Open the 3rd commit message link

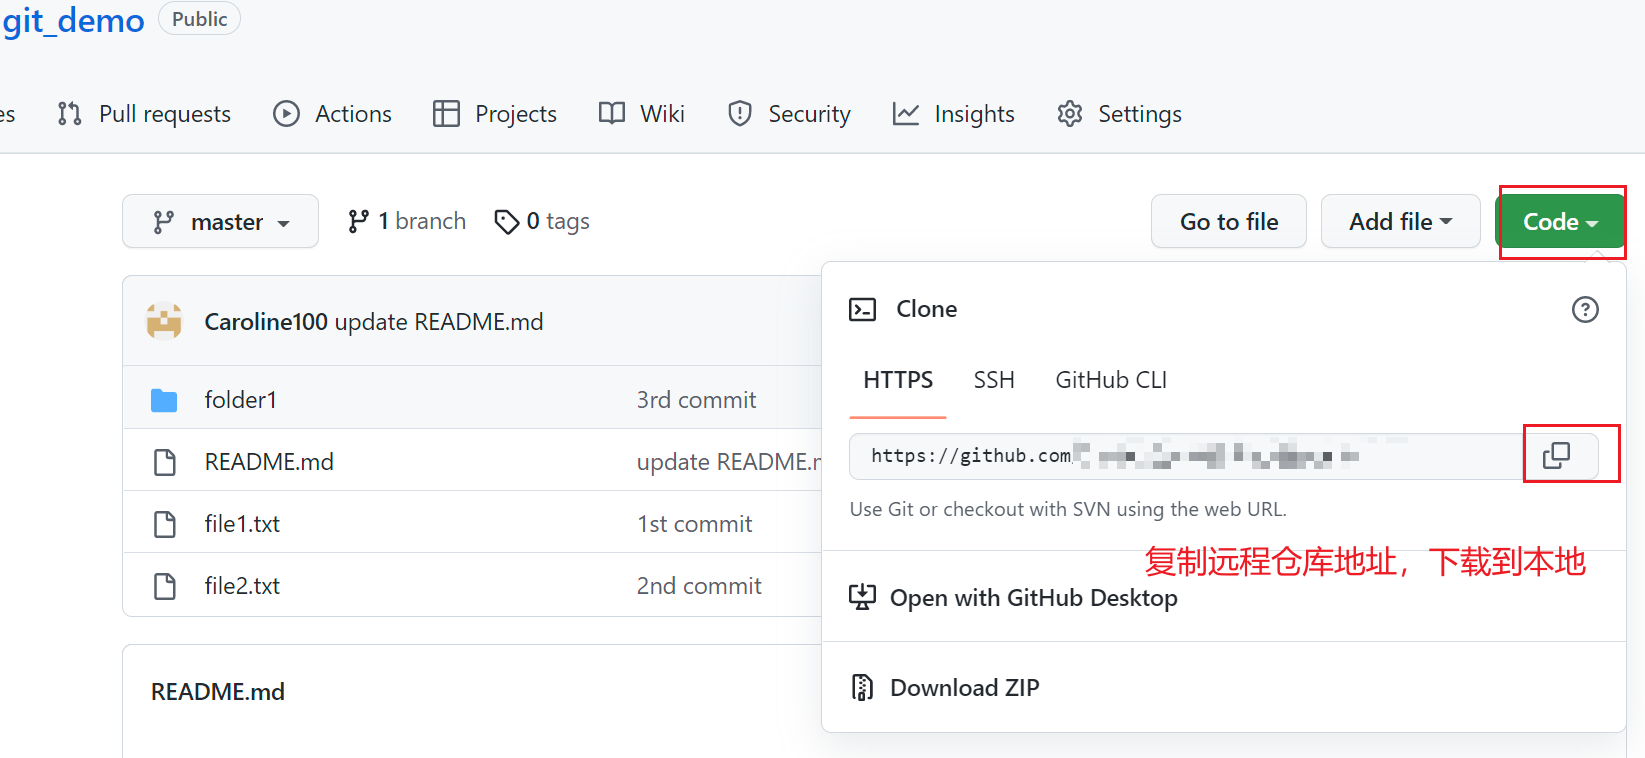pos(696,400)
